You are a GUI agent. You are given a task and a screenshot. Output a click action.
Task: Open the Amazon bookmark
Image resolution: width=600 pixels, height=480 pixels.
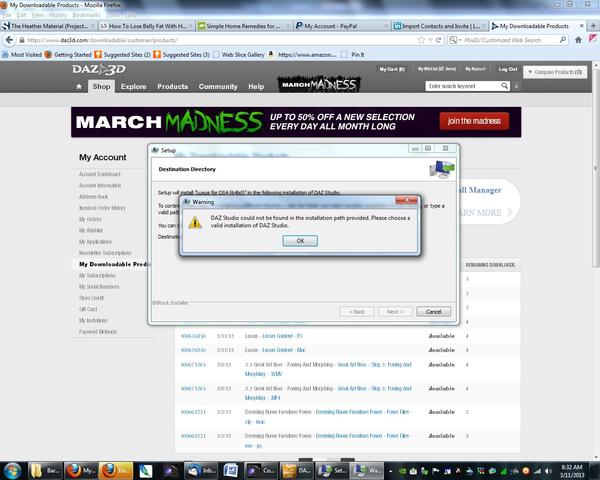coord(302,55)
